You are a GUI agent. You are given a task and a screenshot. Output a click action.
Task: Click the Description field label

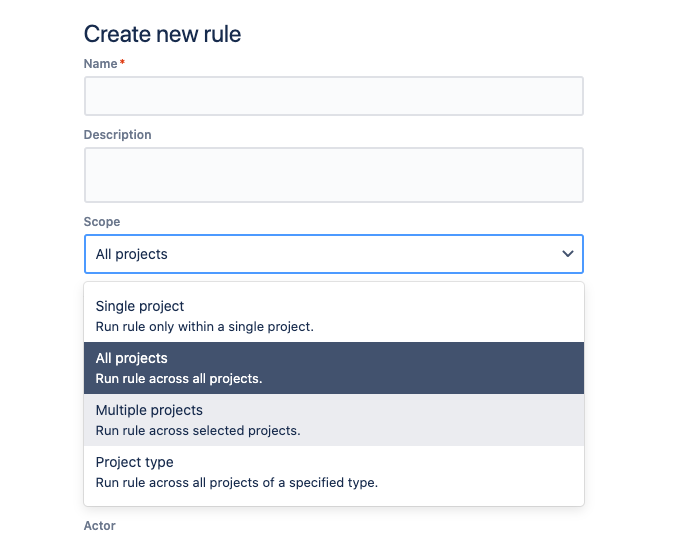tap(117, 135)
